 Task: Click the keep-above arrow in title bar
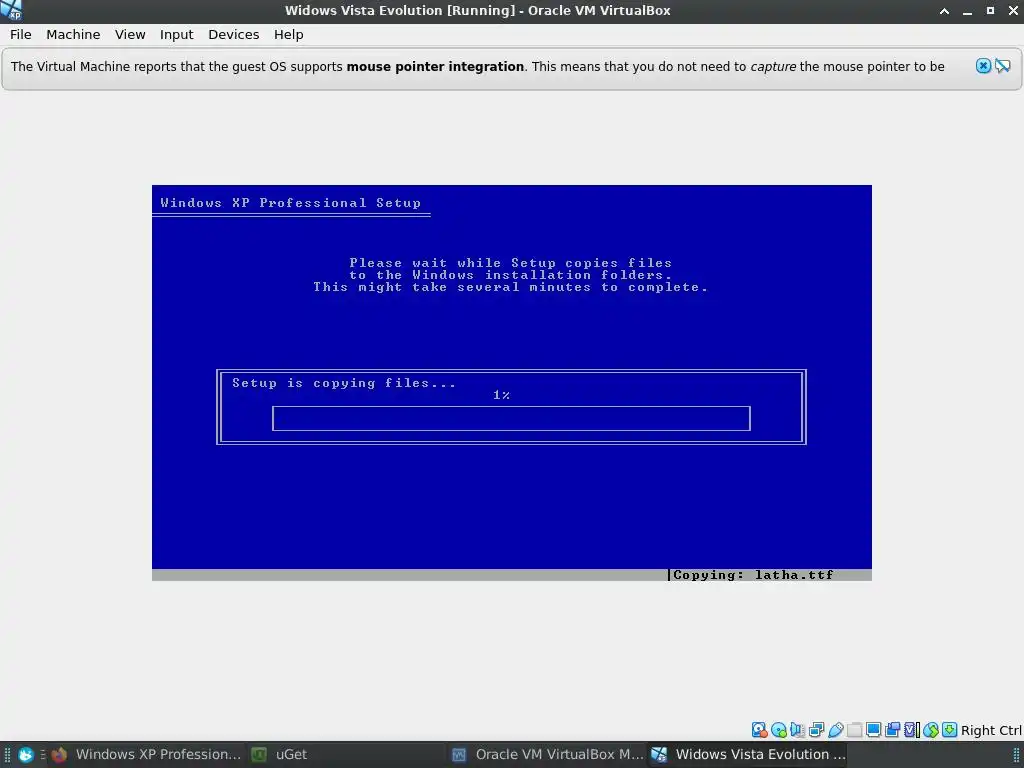(944, 11)
